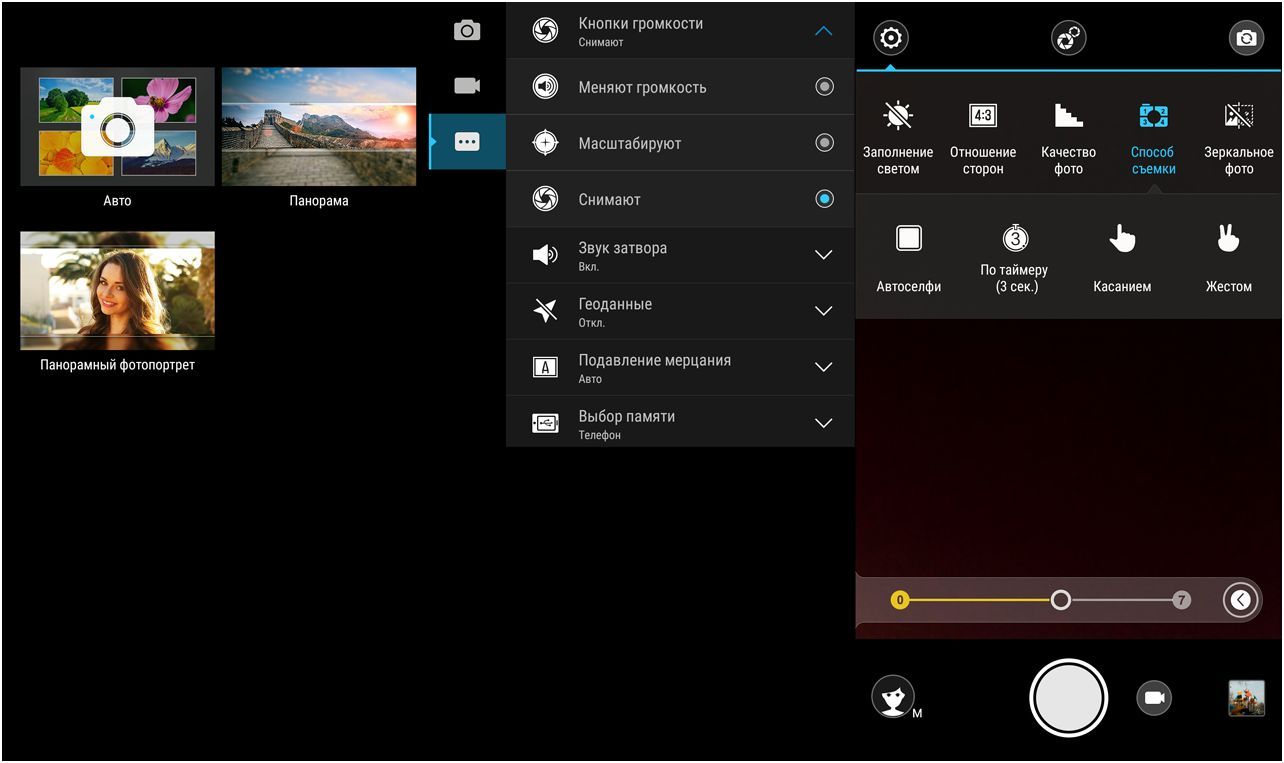Viewport: 1284px width, 763px height.
Task: Click the beauty level slider handle
Action: click(1060, 600)
